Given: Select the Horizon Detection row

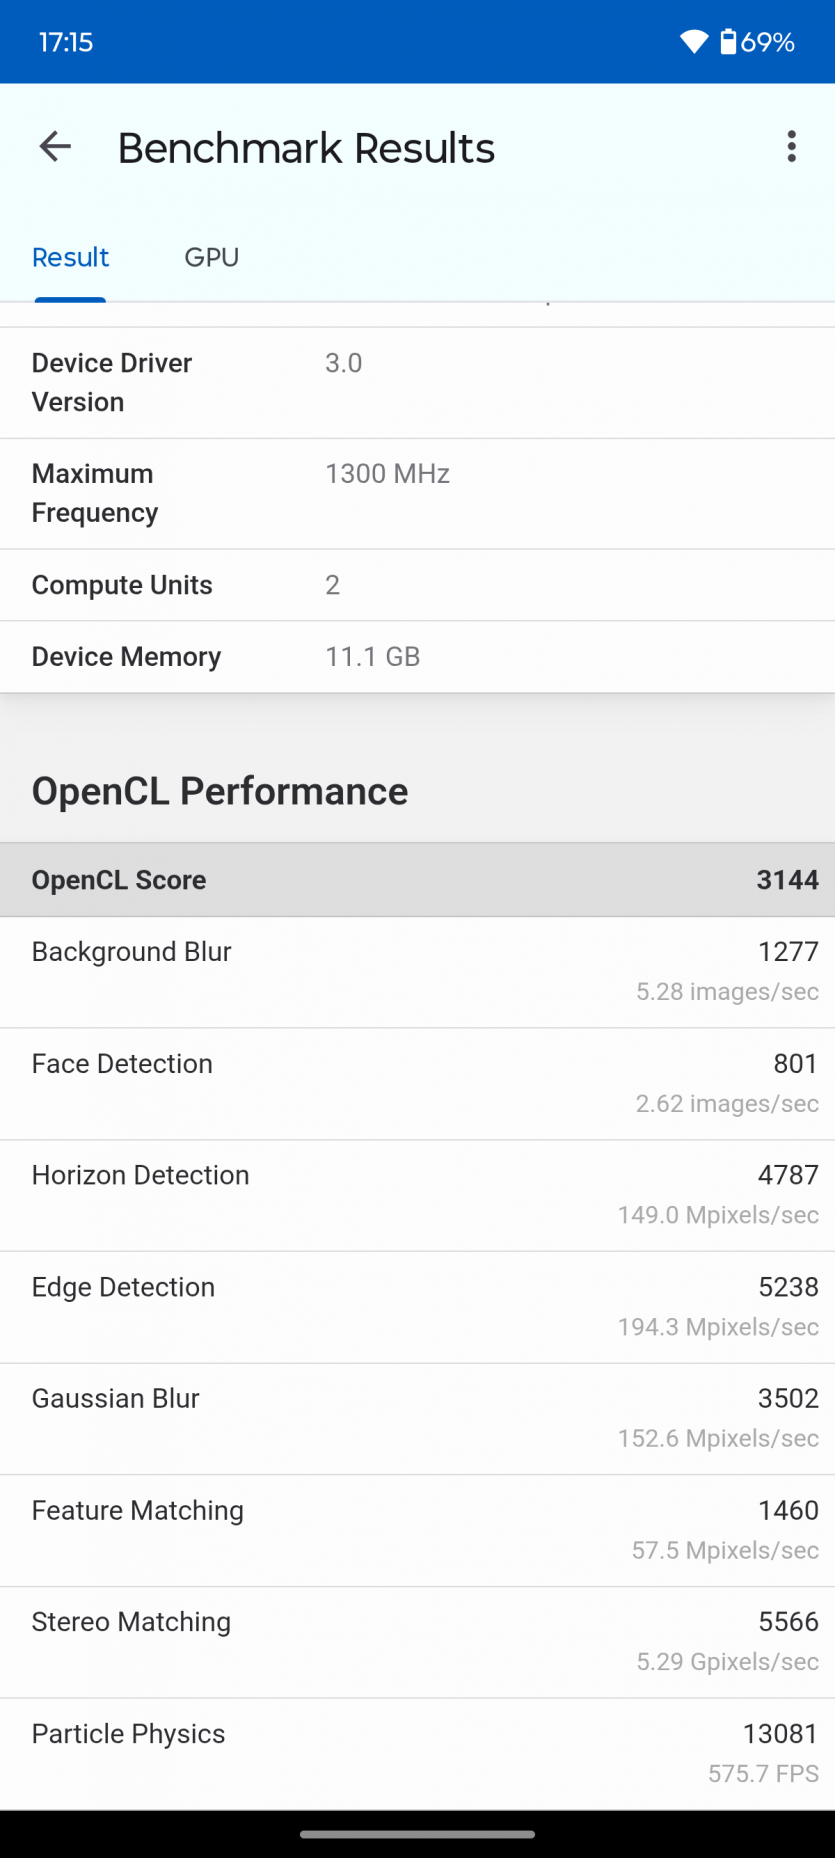Looking at the screenshot, I should click(417, 1195).
